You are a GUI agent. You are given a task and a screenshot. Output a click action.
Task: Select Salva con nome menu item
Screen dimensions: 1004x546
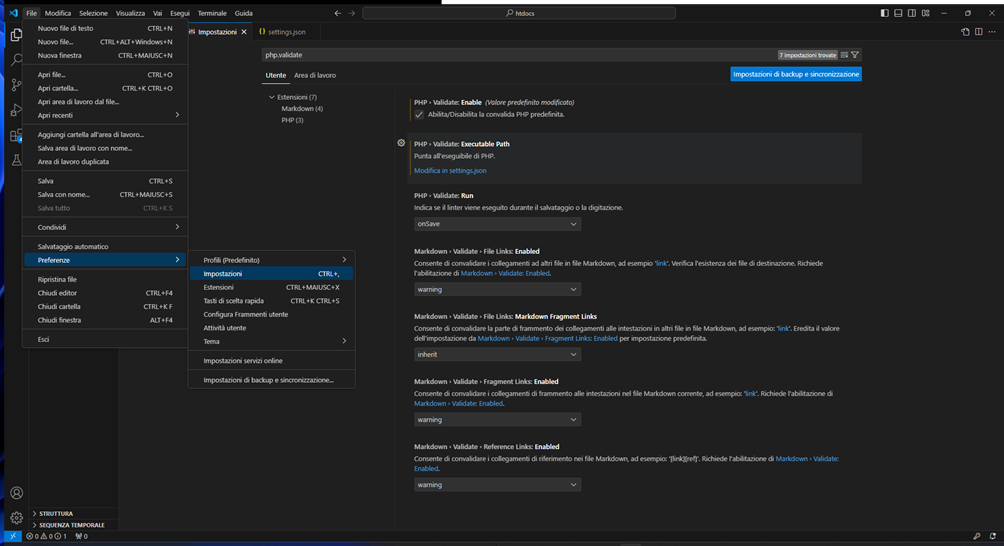(x=106, y=195)
